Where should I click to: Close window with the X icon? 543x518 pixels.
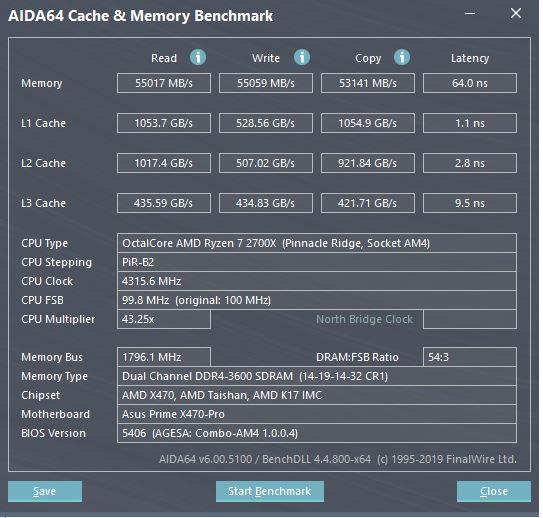coord(516,14)
